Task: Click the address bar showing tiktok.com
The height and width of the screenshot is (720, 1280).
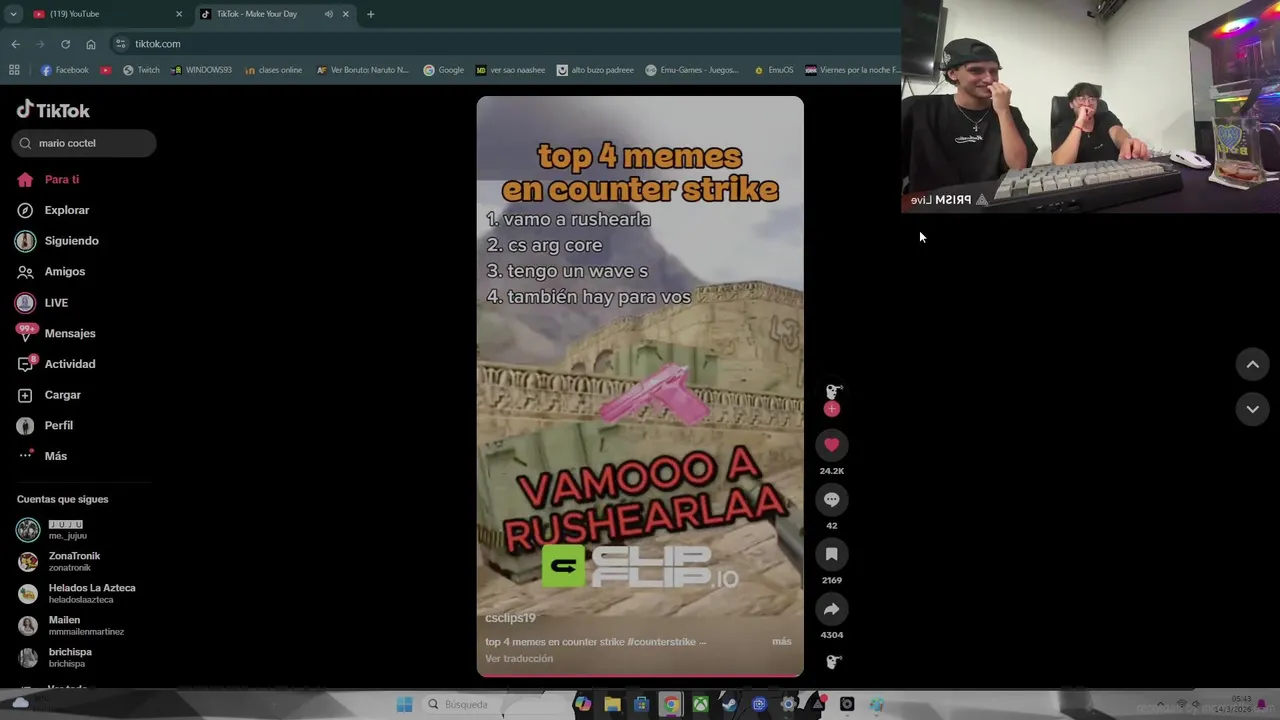Action: pos(504,44)
